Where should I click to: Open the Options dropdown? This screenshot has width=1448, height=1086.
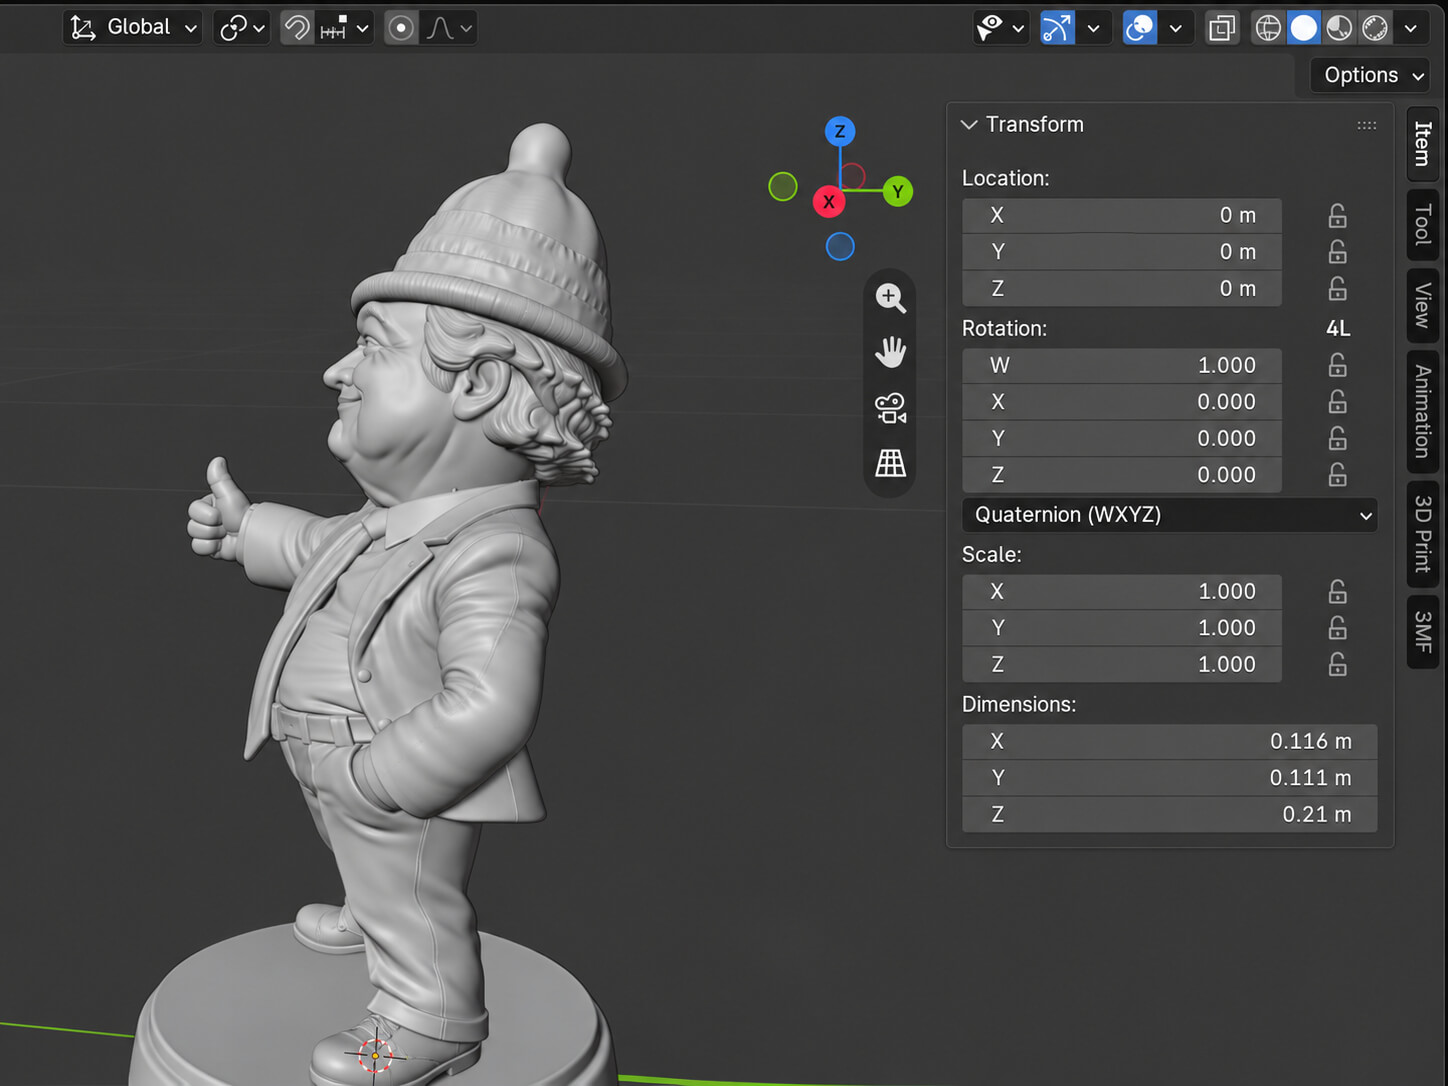pos(1370,75)
